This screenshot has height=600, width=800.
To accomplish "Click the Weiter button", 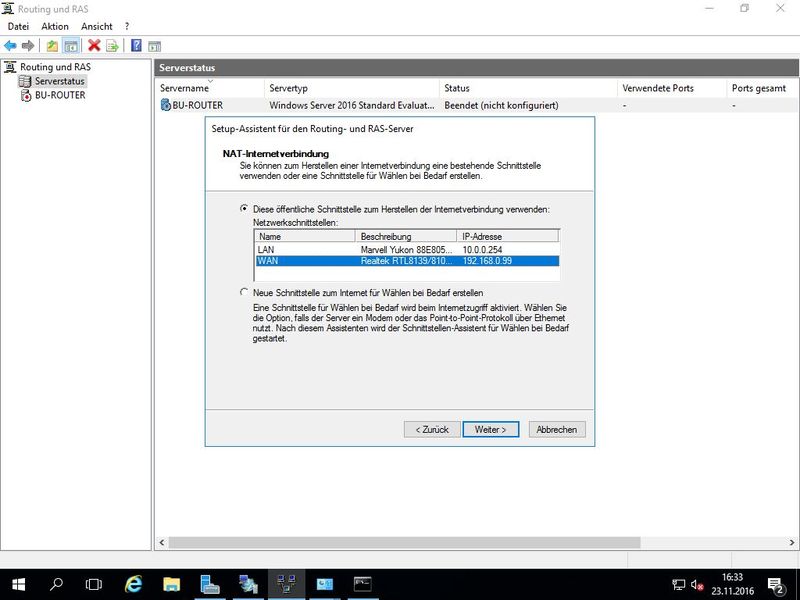I will [x=491, y=430].
